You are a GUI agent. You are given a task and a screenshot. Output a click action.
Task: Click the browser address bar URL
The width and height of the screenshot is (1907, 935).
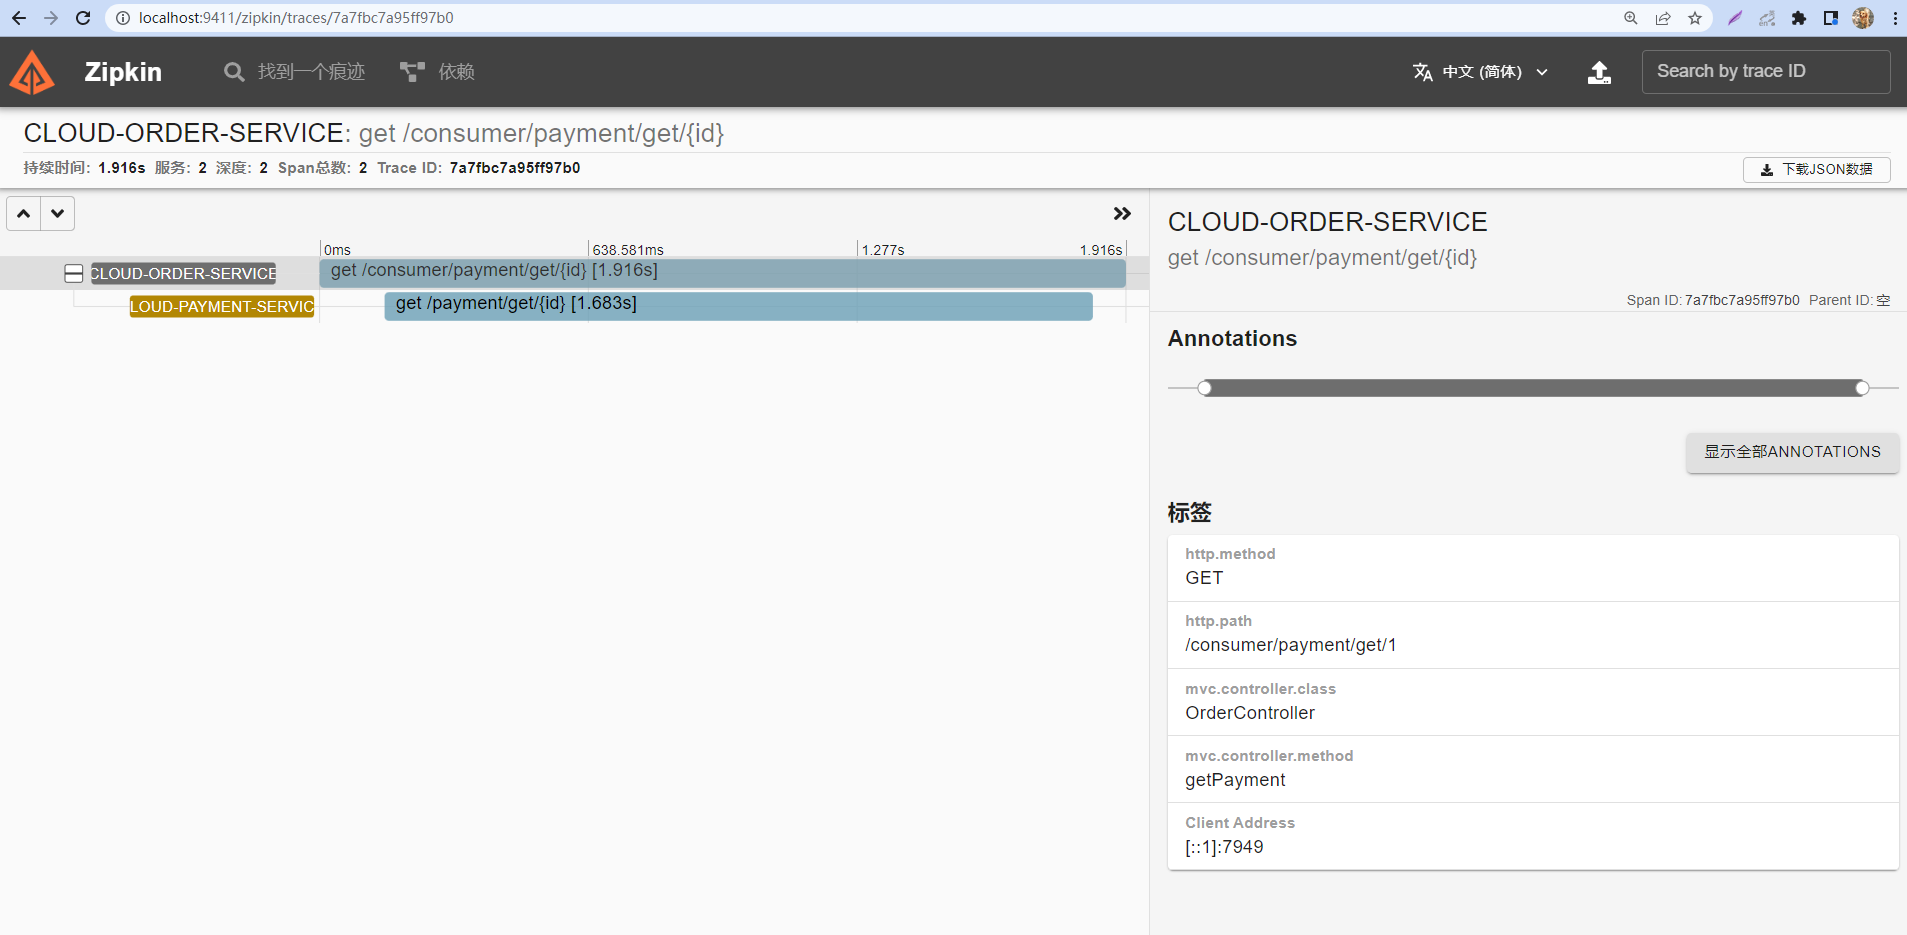296,18
